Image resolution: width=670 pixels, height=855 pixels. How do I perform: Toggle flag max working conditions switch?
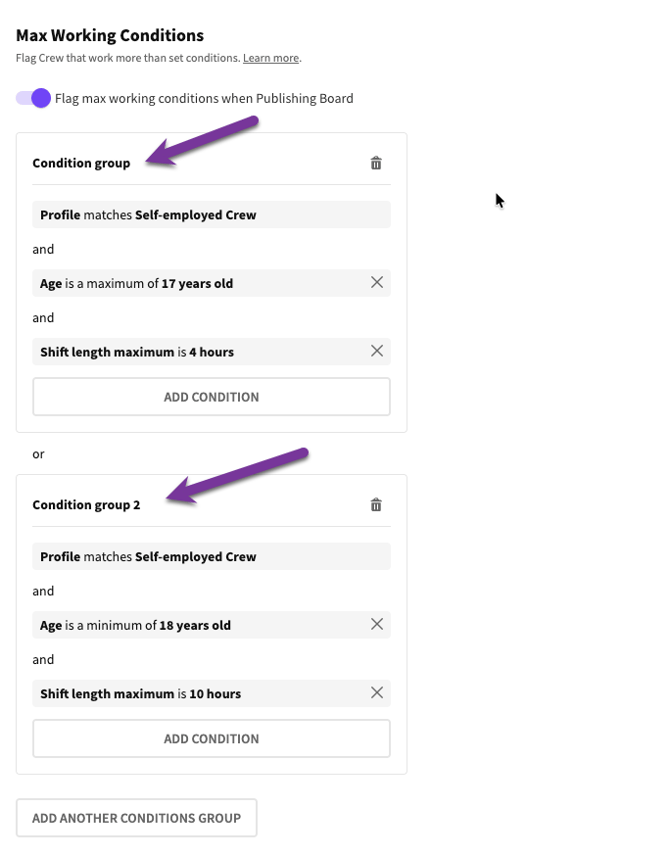[x=33, y=98]
